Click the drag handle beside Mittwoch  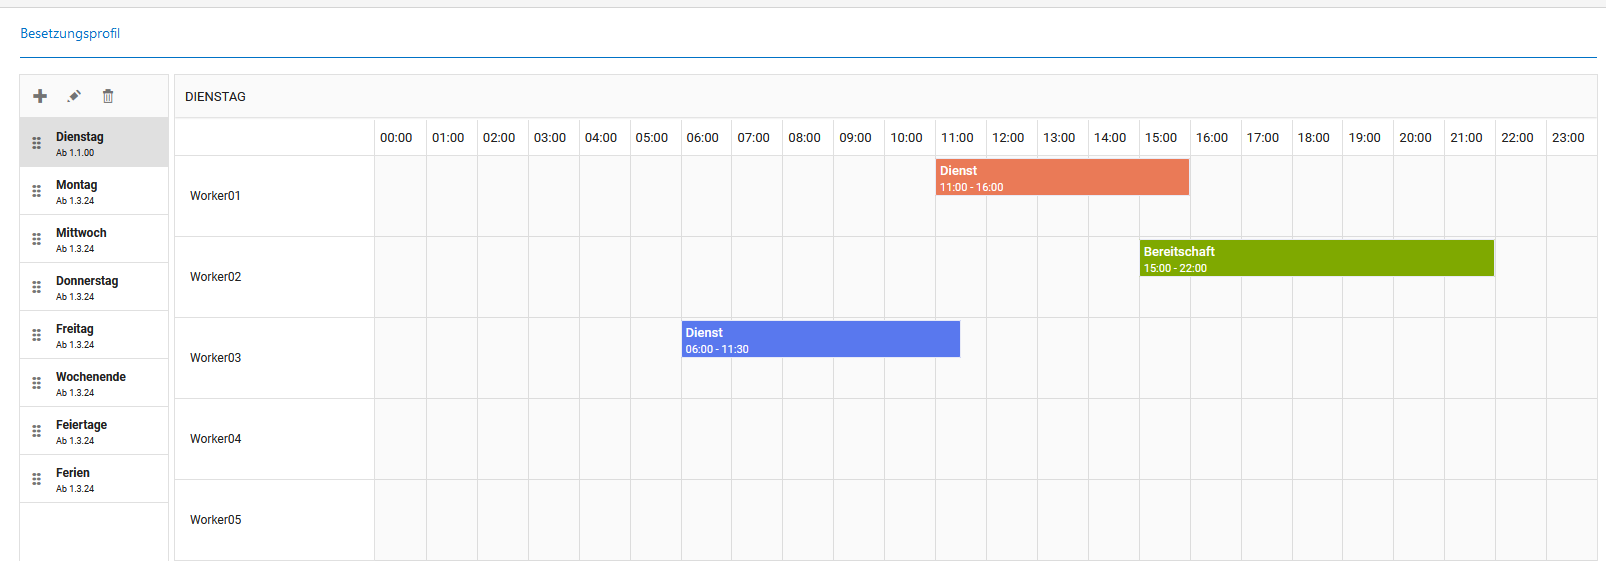(37, 239)
